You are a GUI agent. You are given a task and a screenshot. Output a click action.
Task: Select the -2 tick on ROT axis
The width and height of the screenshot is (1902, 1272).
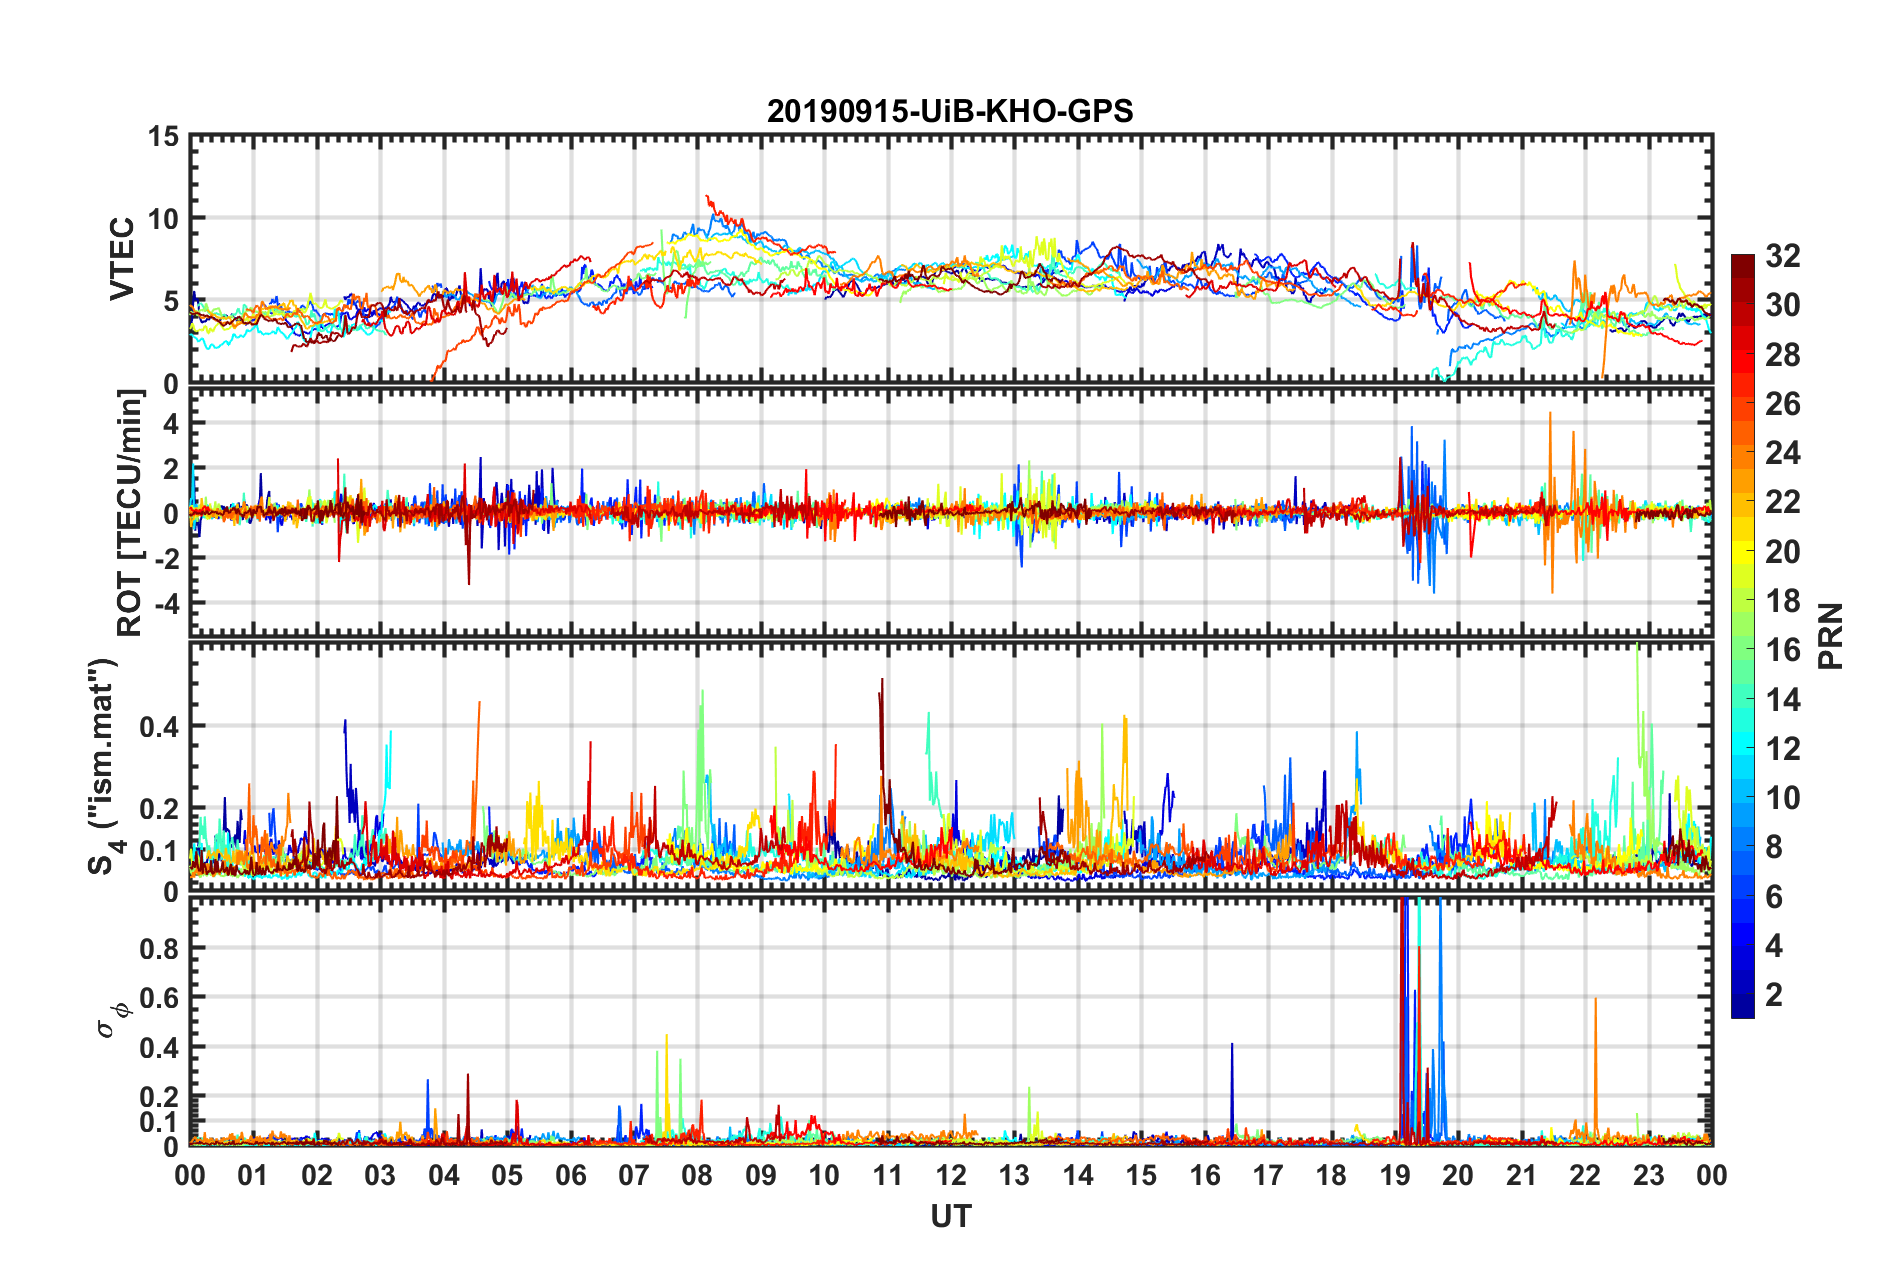point(165,559)
